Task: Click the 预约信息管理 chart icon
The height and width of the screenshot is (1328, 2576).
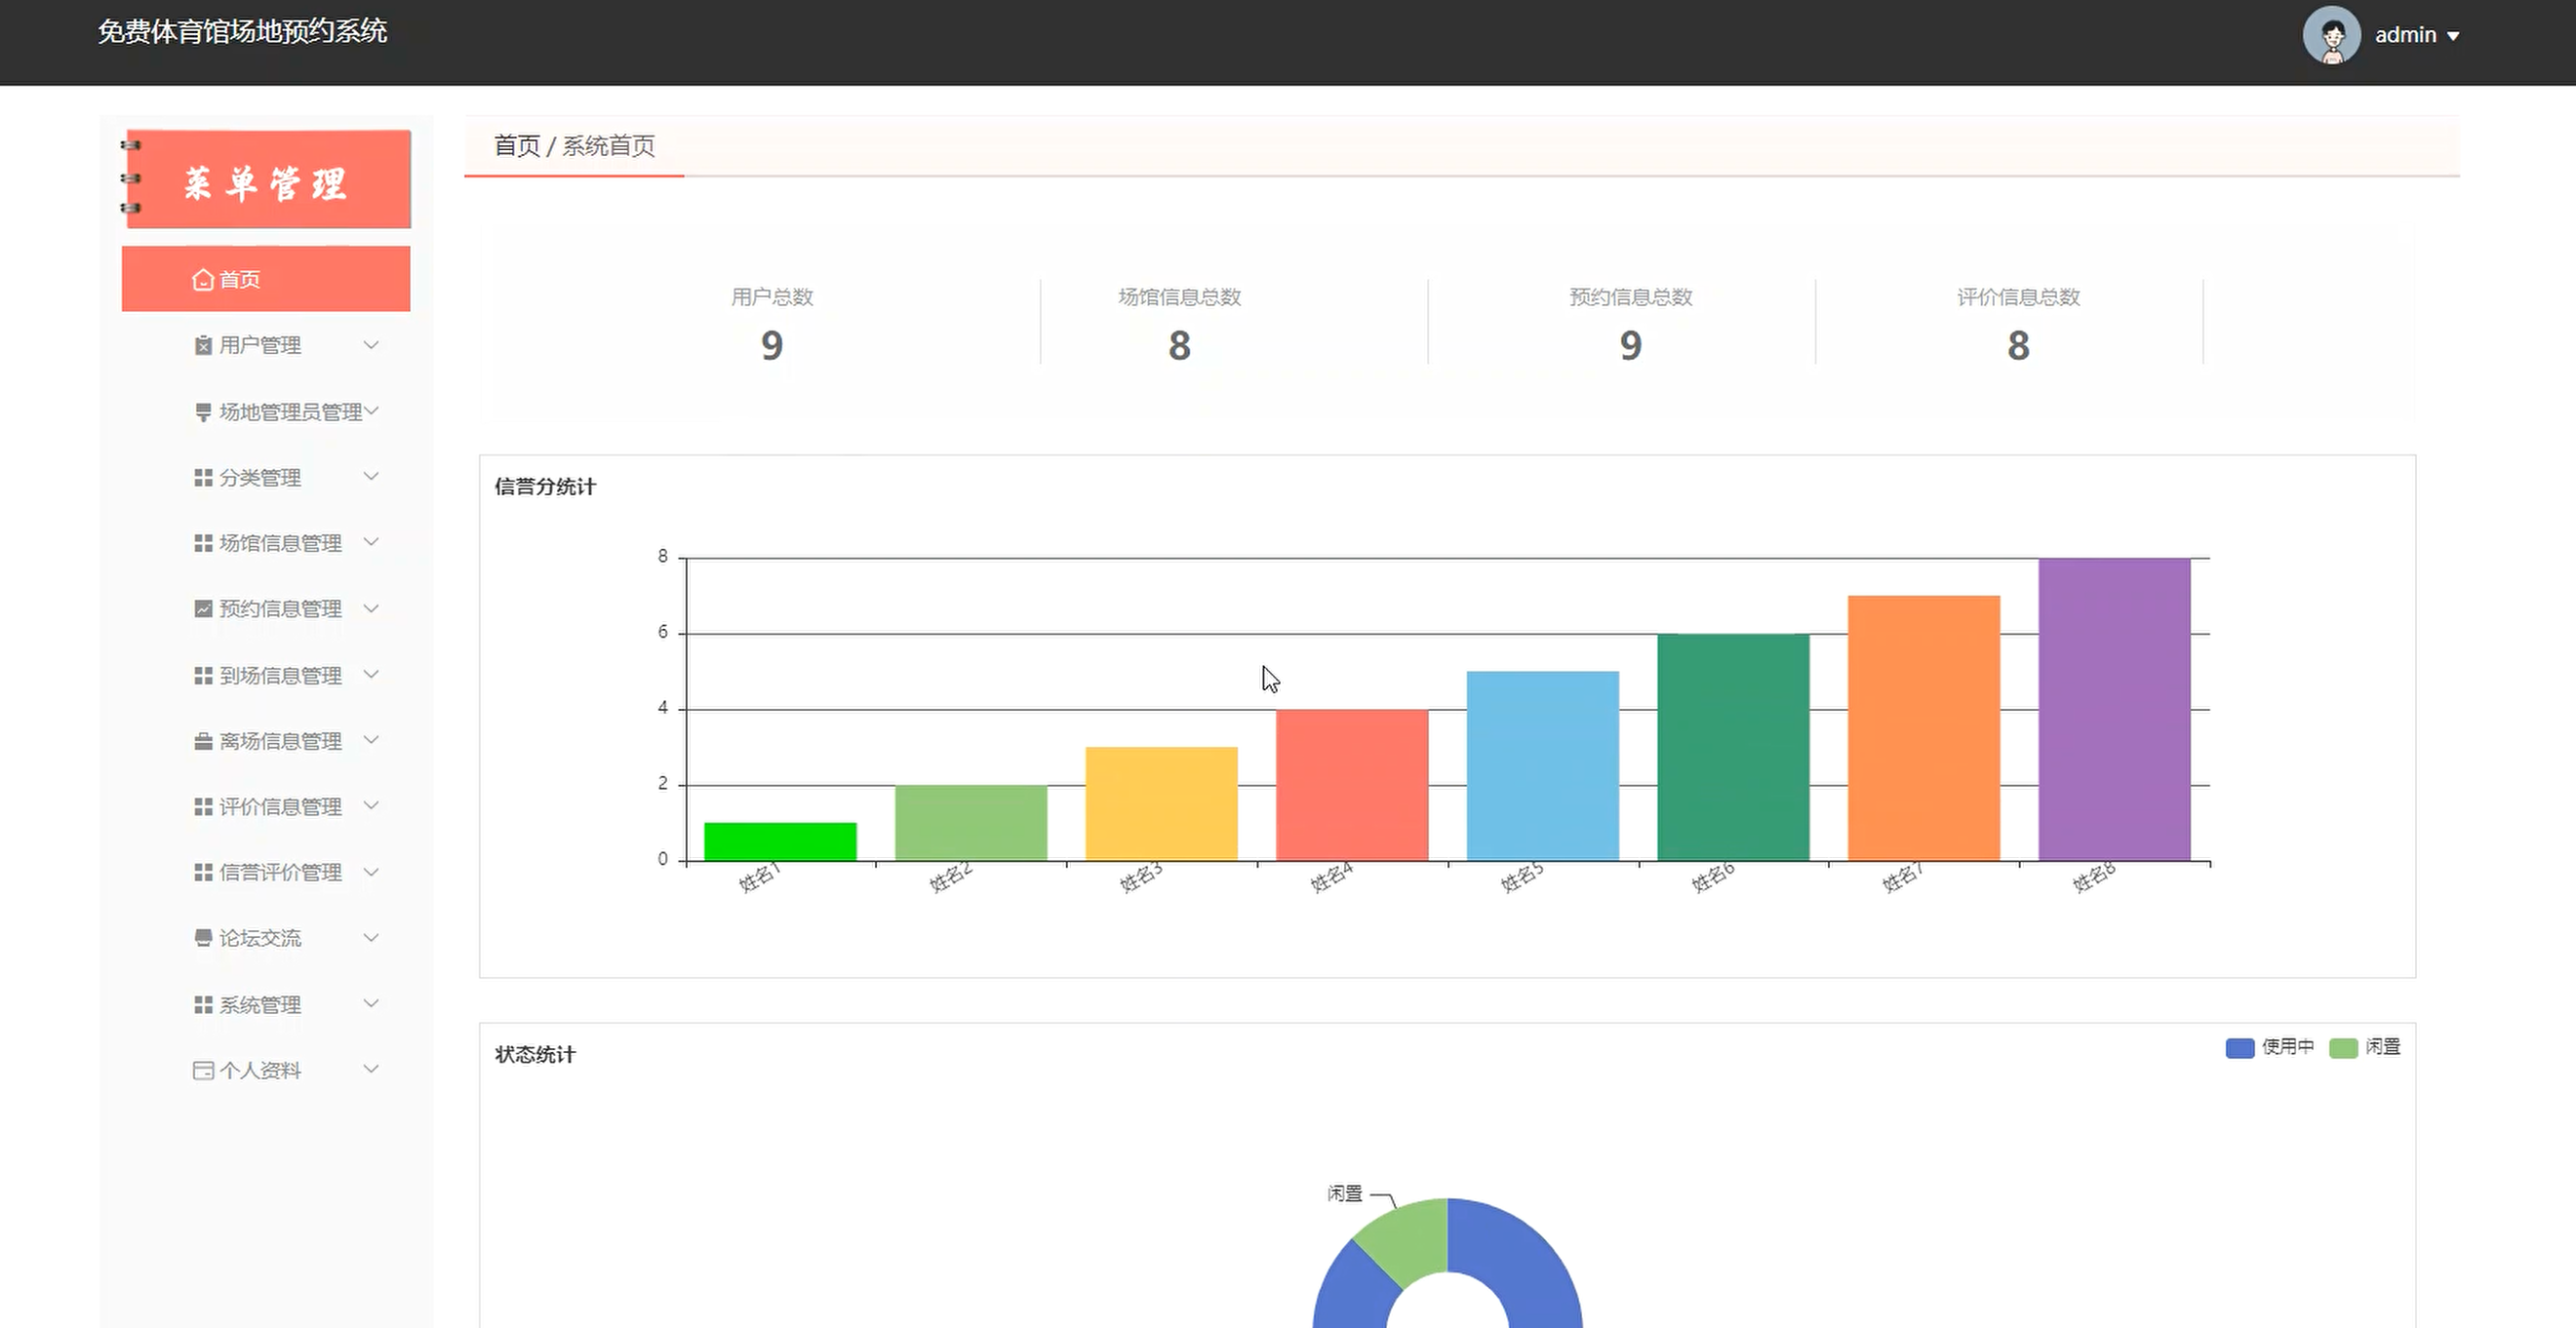Action: pos(203,609)
